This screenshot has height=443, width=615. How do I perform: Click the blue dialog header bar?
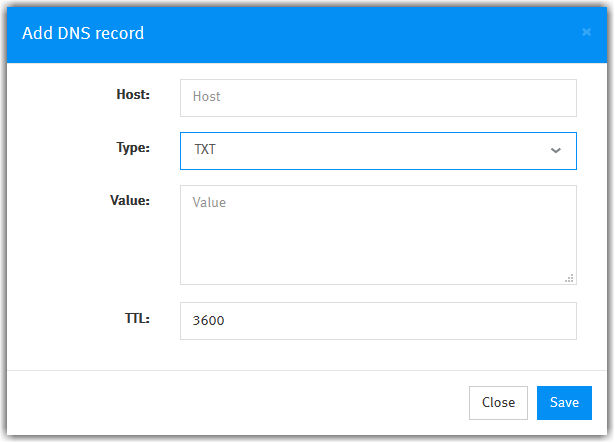307,35
